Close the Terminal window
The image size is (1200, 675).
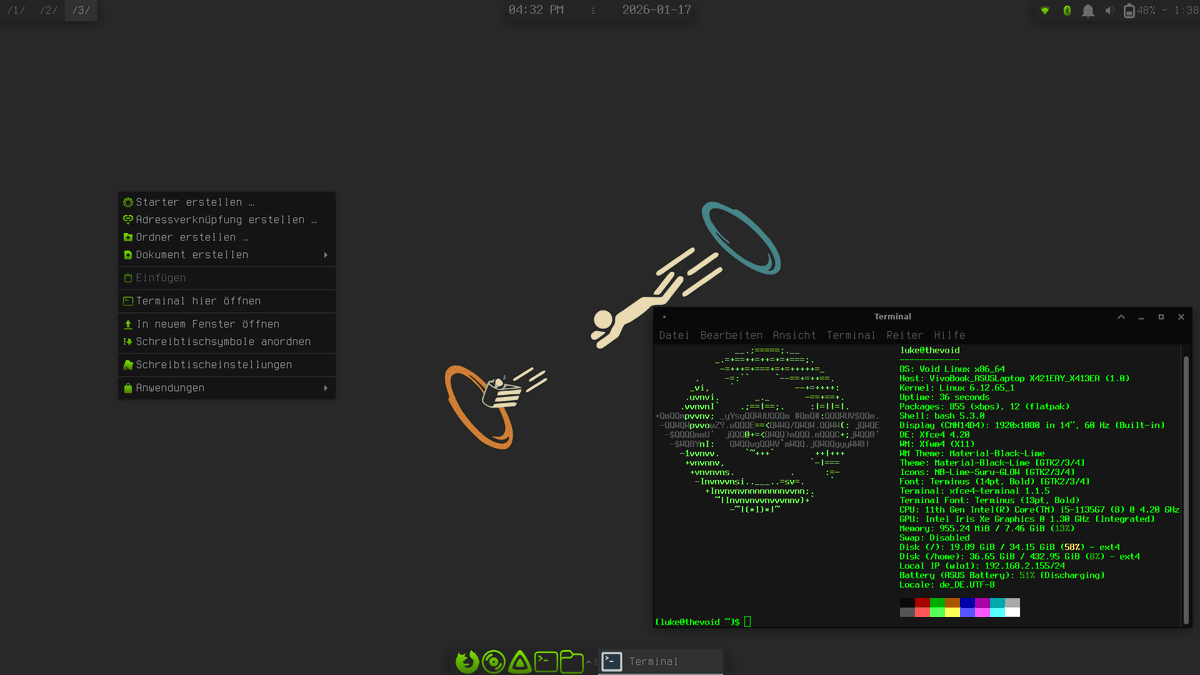(x=1181, y=317)
